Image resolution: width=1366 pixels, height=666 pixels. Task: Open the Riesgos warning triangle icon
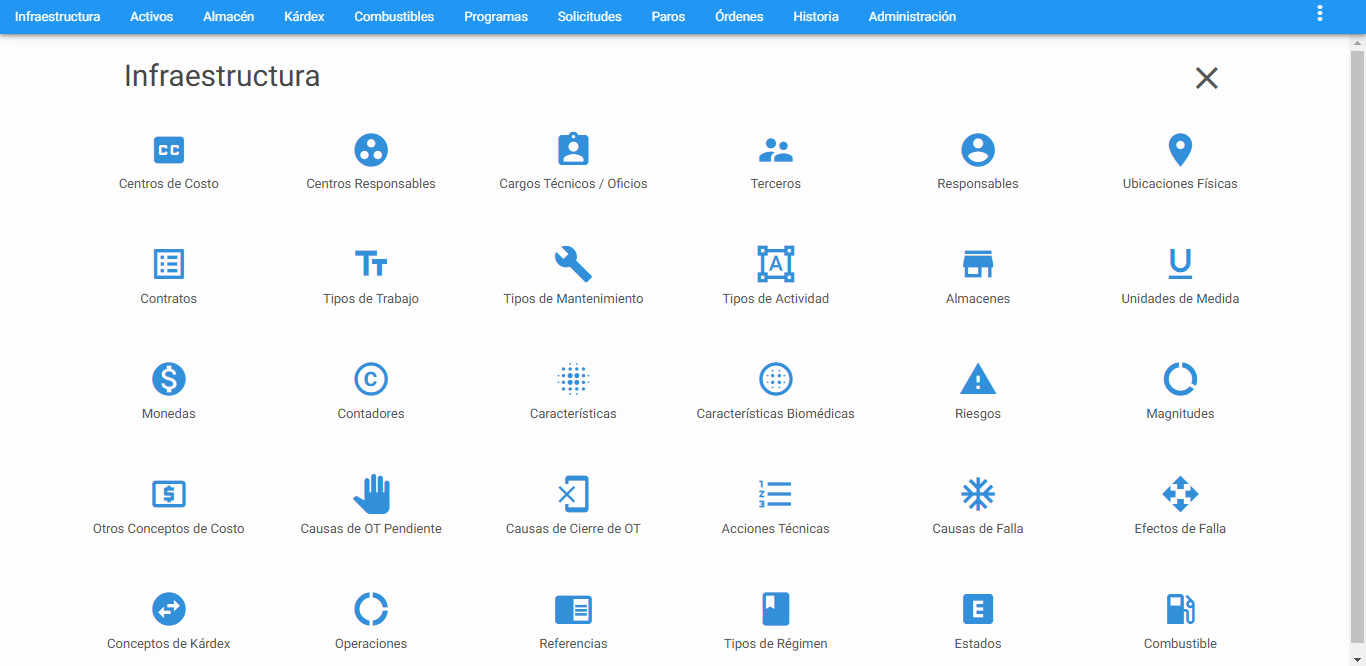pyautogui.click(x=978, y=379)
